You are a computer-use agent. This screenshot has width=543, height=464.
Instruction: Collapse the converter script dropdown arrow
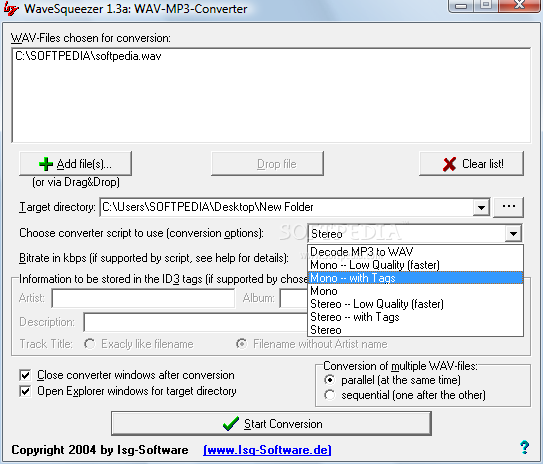pyautogui.click(x=513, y=234)
